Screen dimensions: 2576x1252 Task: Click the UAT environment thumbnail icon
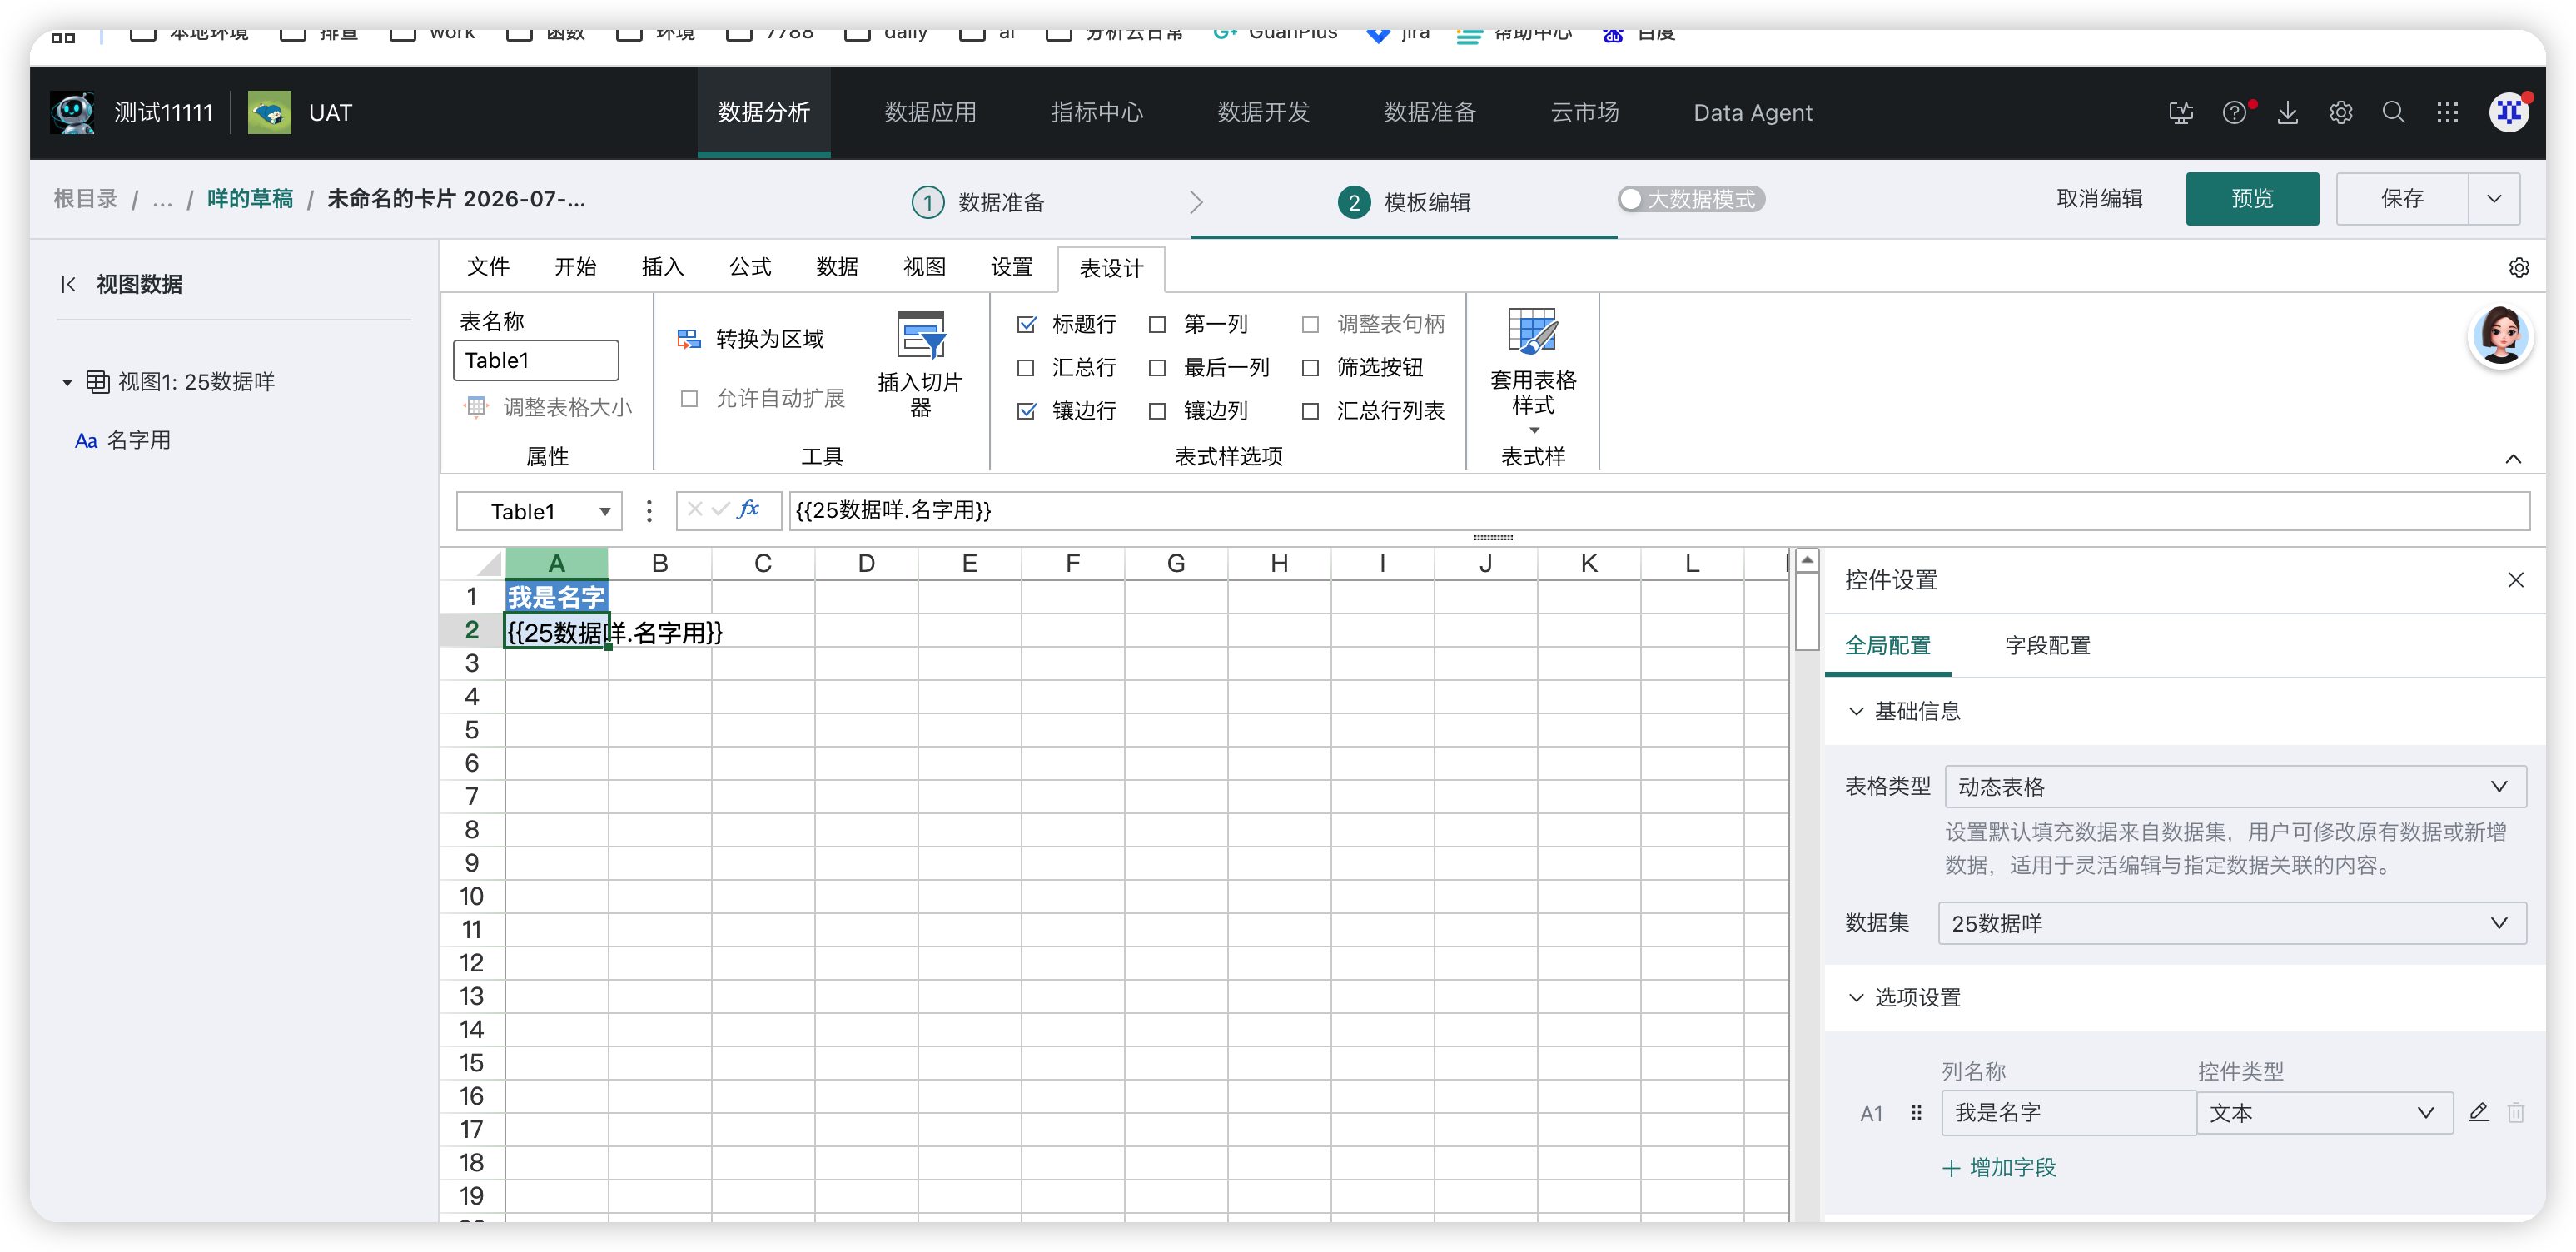pyautogui.click(x=269, y=112)
